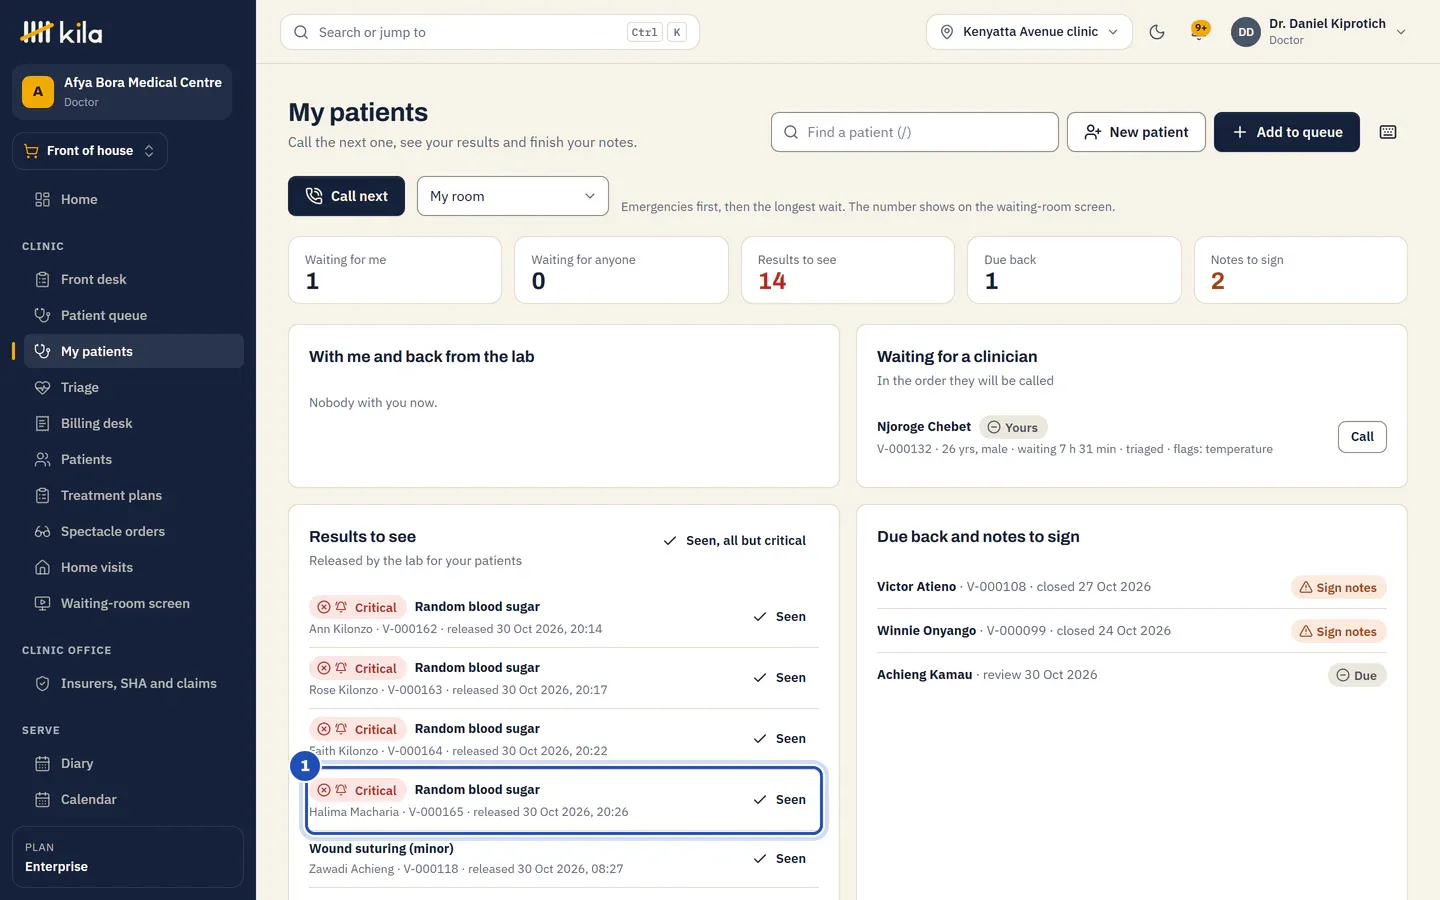Click the New patient button
The image size is (1440, 900).
pyautogui.click(x=1136, y=132)
